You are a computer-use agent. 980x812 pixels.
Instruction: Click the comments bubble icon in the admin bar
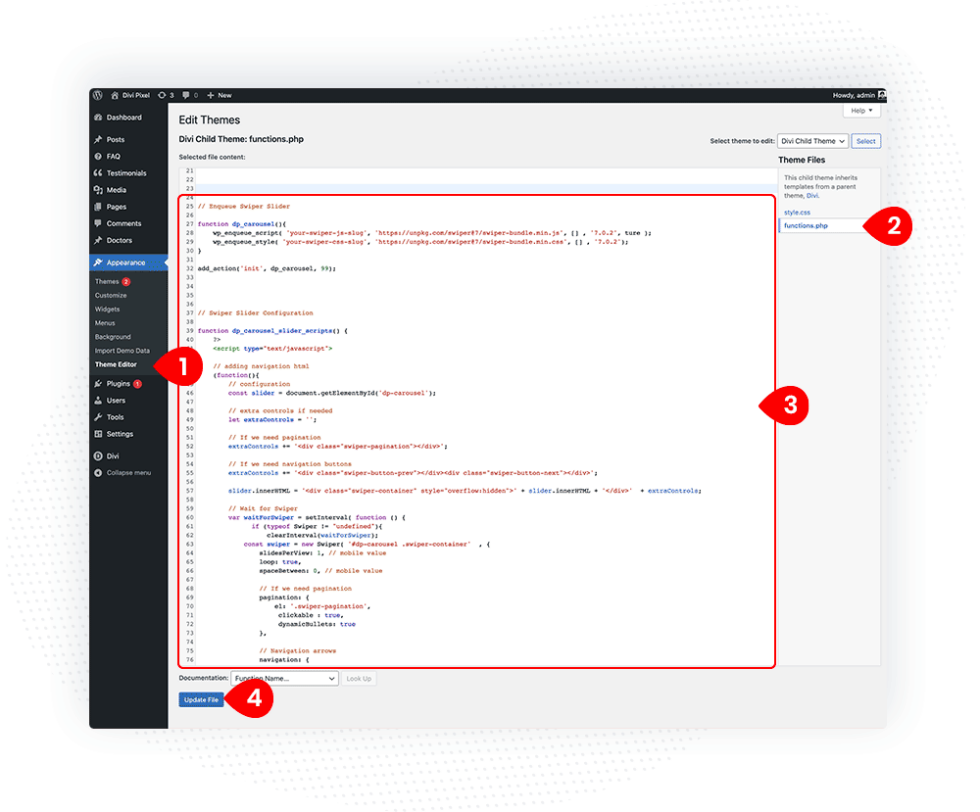pyautogui.click(x=186, y=95)
